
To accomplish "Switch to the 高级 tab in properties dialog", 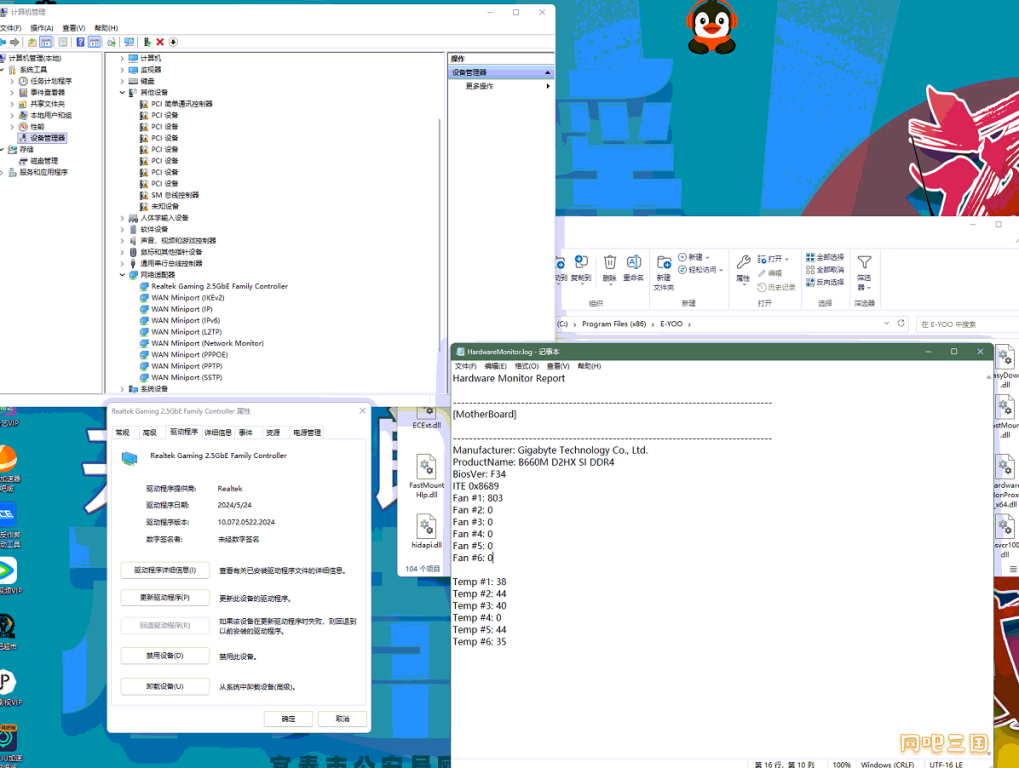I will [x=150, y=433].
